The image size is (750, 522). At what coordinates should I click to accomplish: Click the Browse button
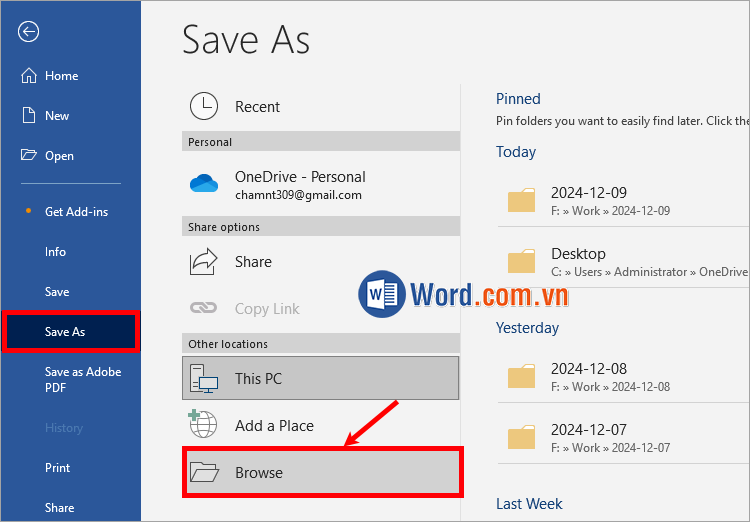(323, 472)
